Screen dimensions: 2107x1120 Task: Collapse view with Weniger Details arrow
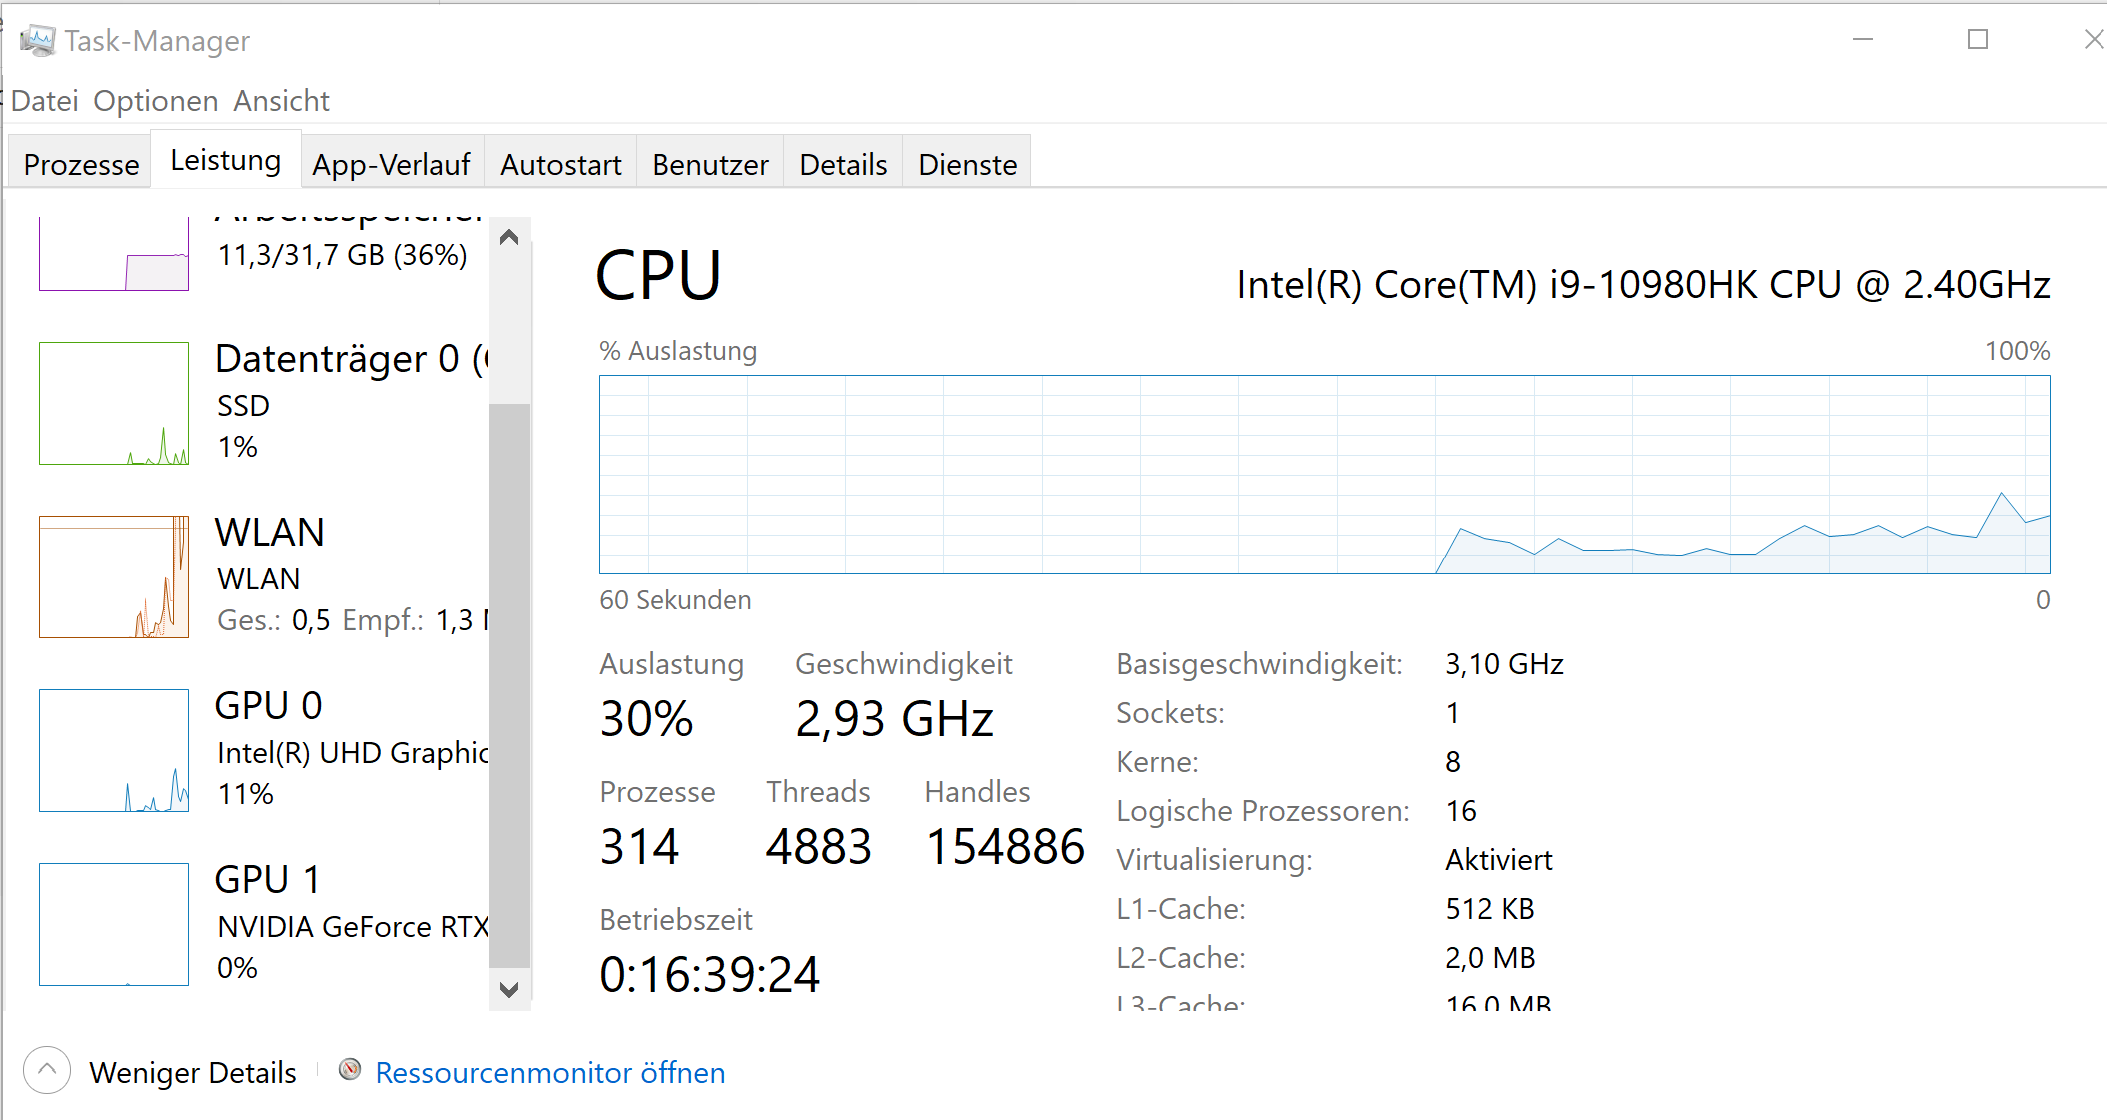click(x=47, y=1071)
